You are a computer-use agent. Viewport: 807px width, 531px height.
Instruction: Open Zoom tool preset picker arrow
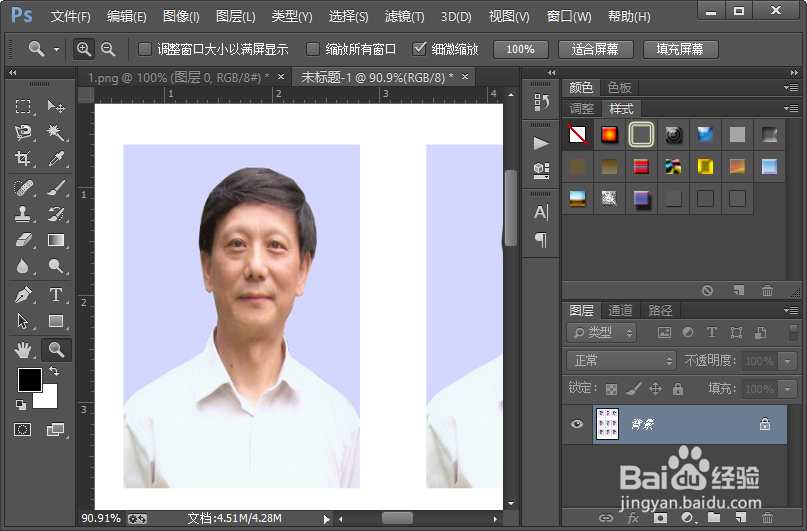(56, 49)
